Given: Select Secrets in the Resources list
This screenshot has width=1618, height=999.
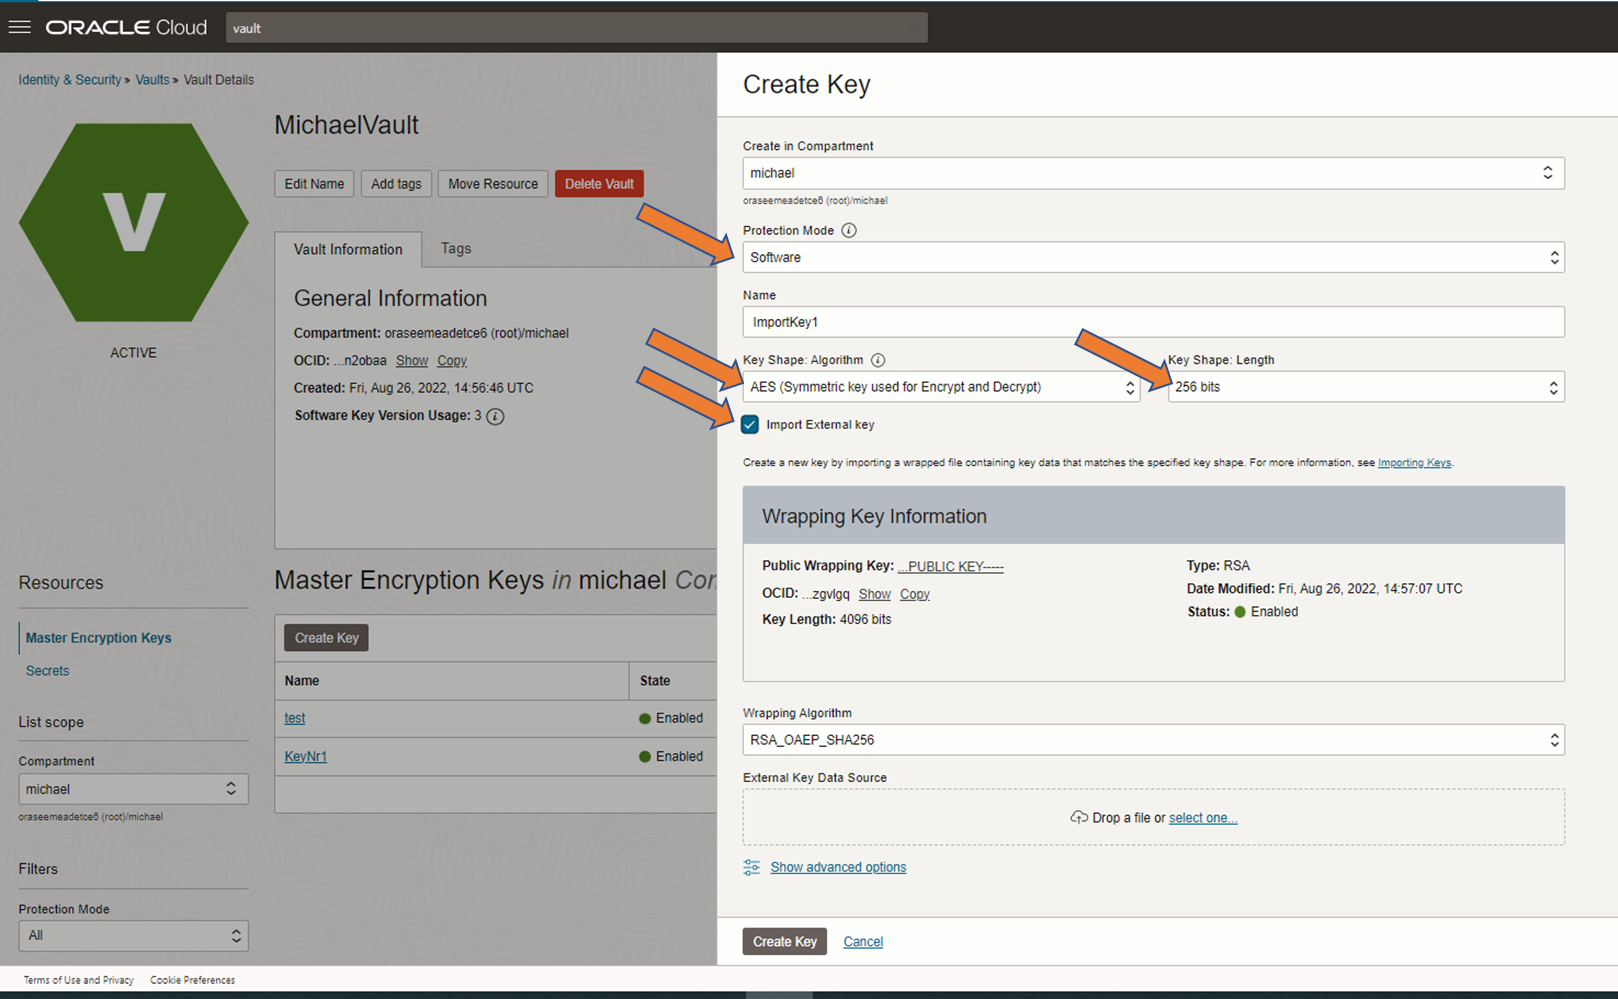Looking at the screenshot, I should click(x=48, y=671).
